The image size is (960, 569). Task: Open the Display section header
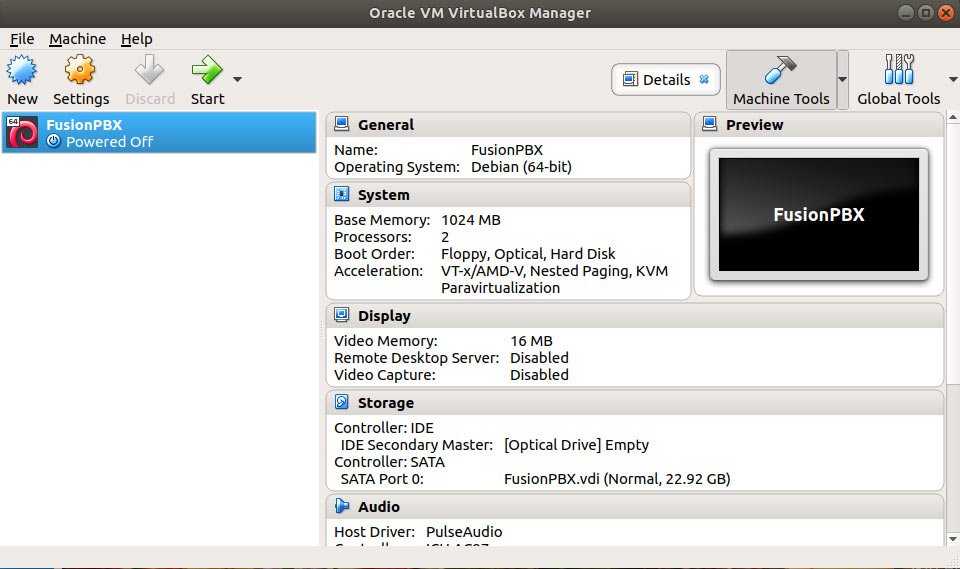point(635,316)
